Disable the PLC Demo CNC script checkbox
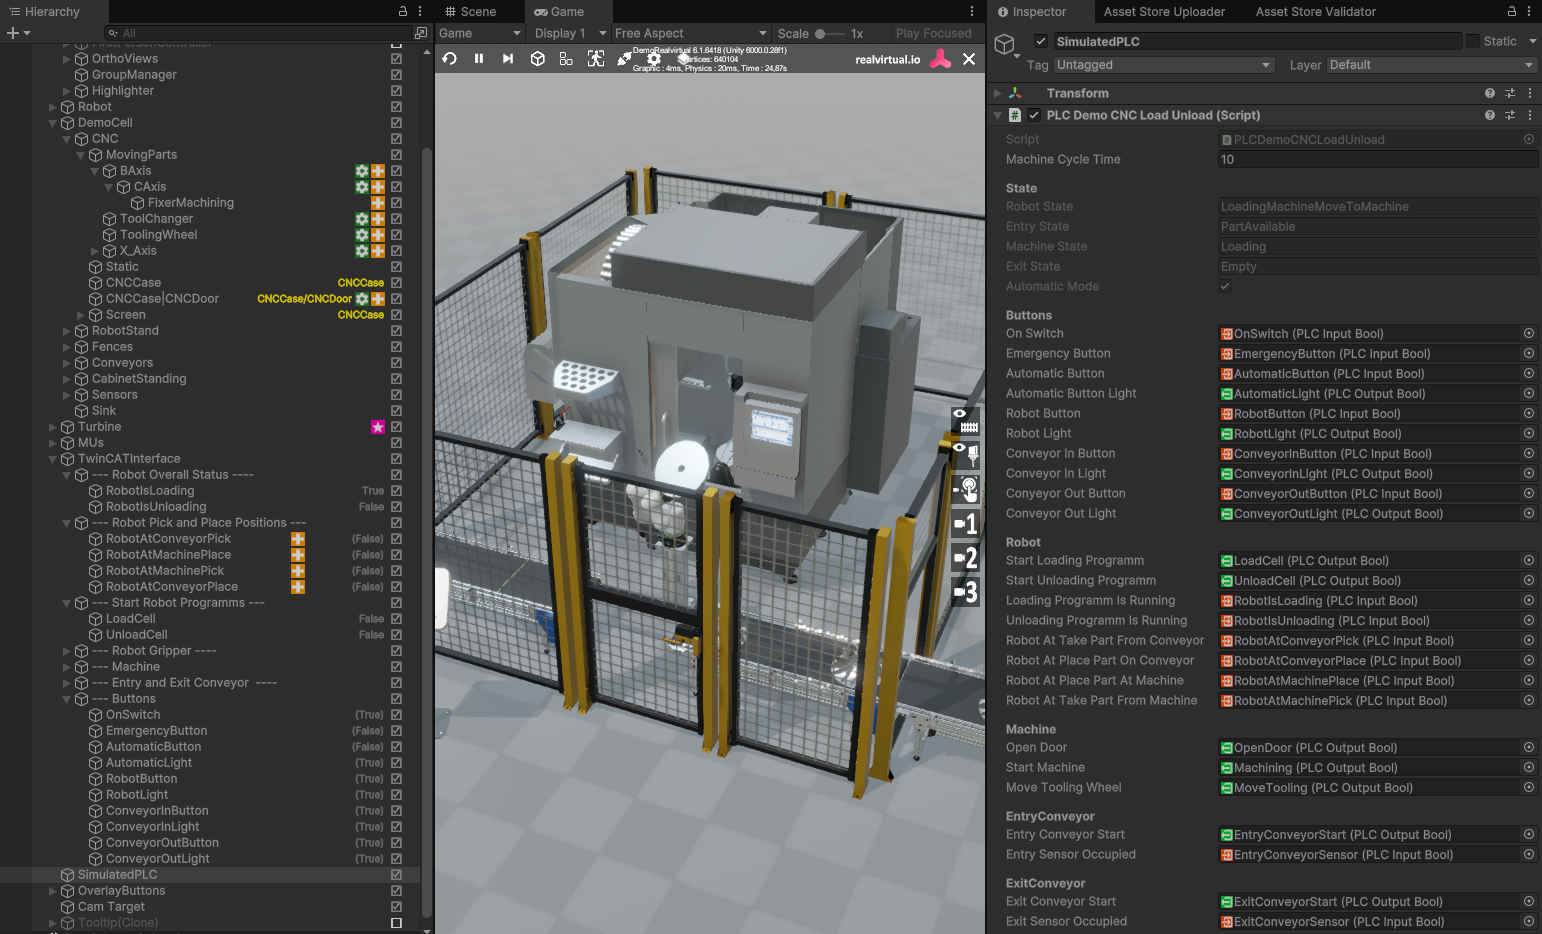Image resolution: width=1542 pixels, height=934 pixels. pos(1034,115)
